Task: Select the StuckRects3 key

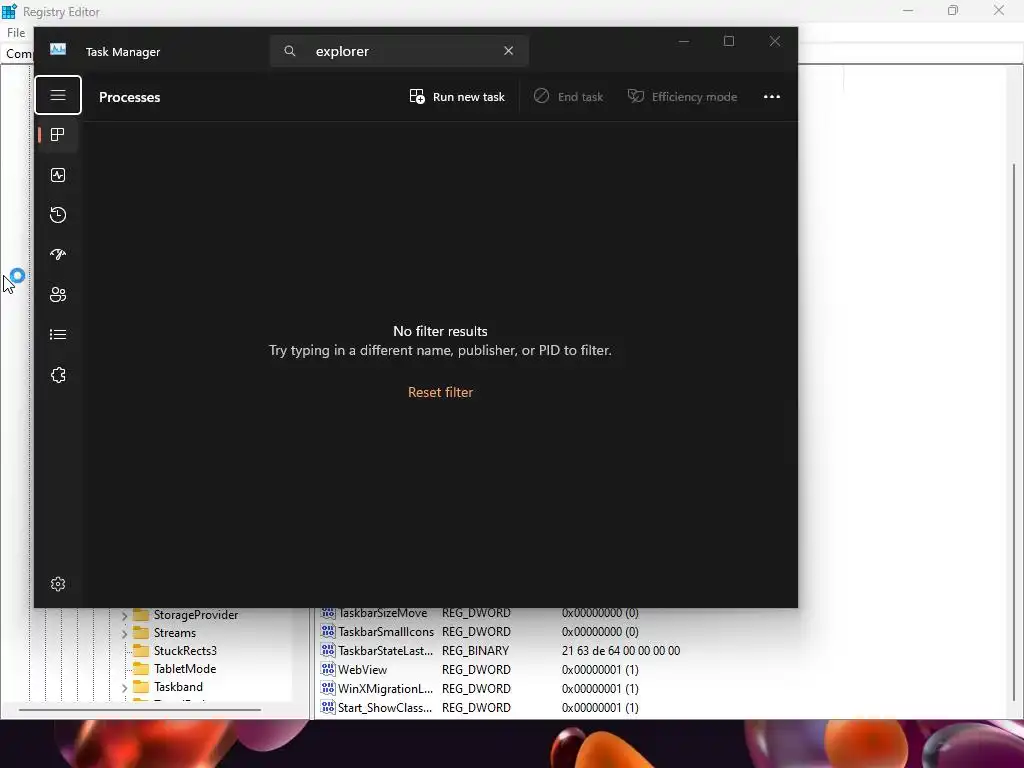Action: (x=185, y=650)
